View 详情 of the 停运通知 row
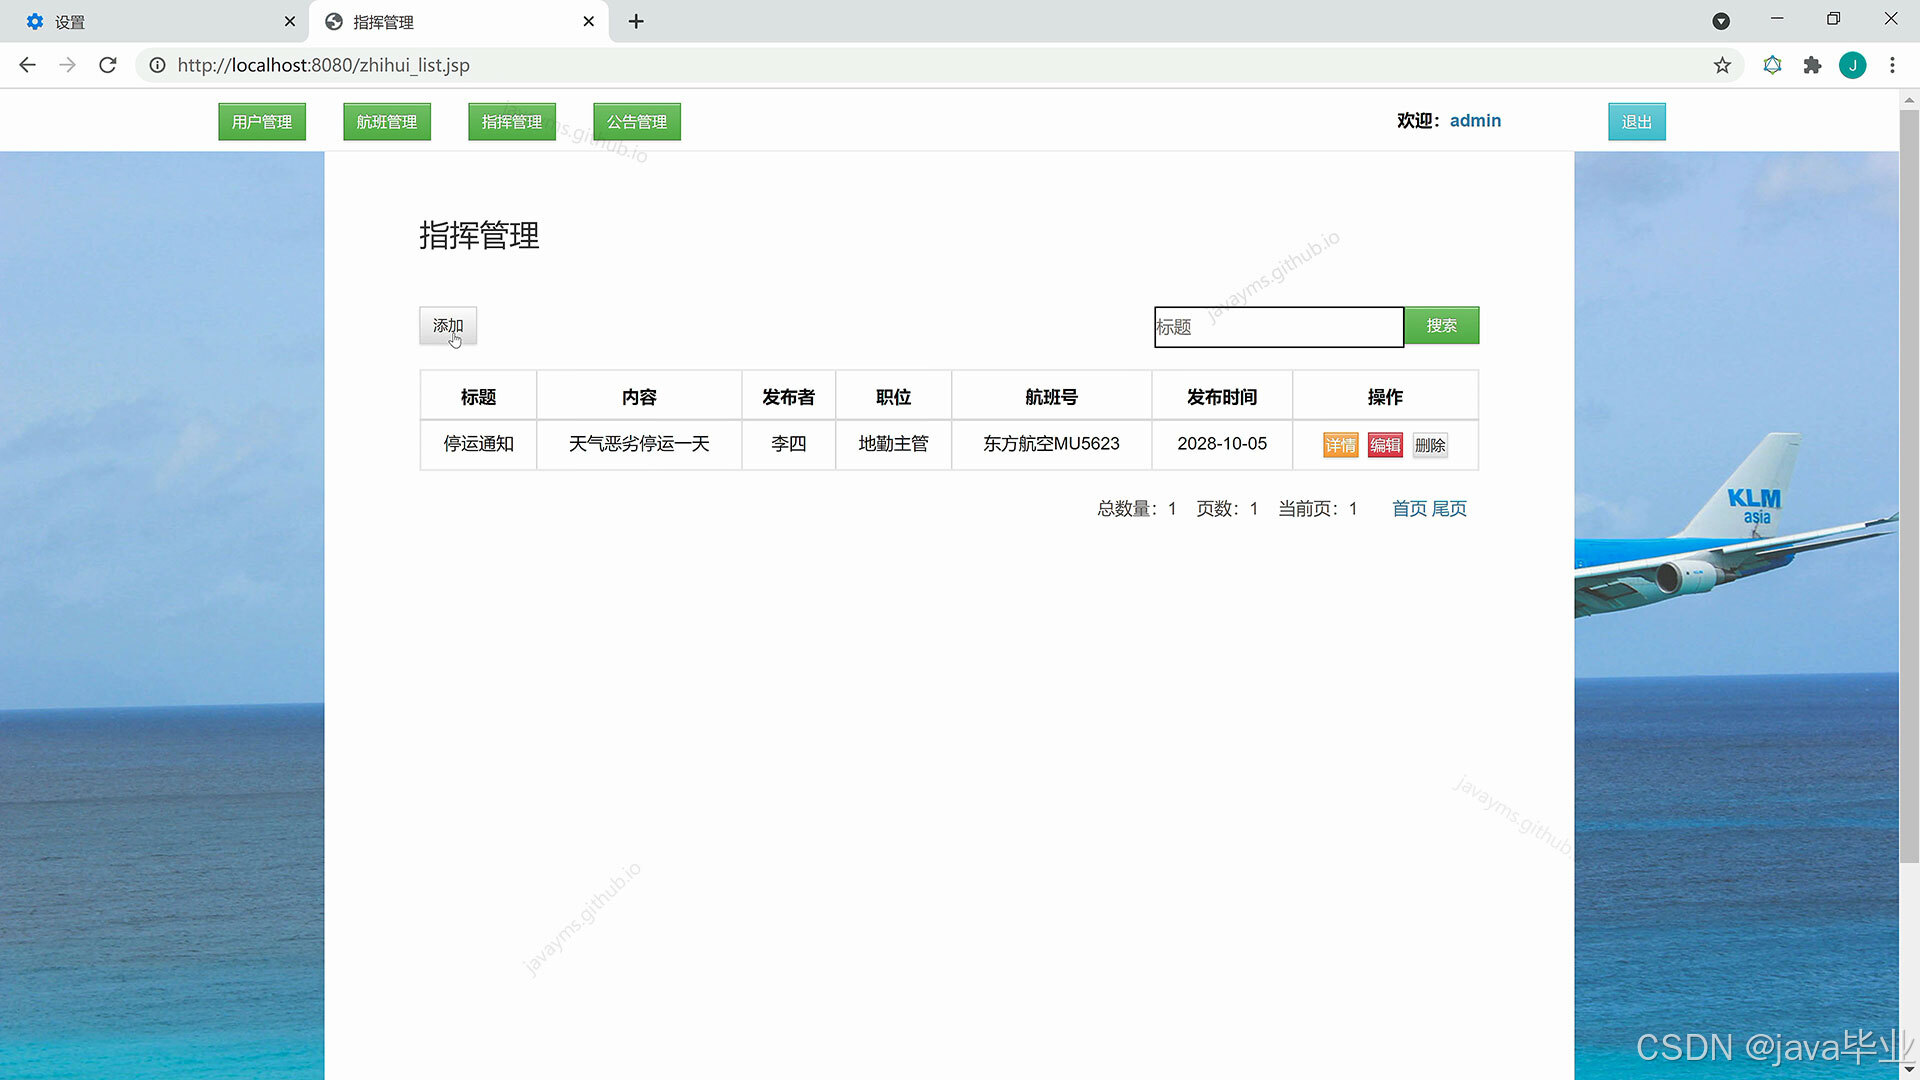The width and height of the screenshot is (1920, 1080). tap(1341, 445)
